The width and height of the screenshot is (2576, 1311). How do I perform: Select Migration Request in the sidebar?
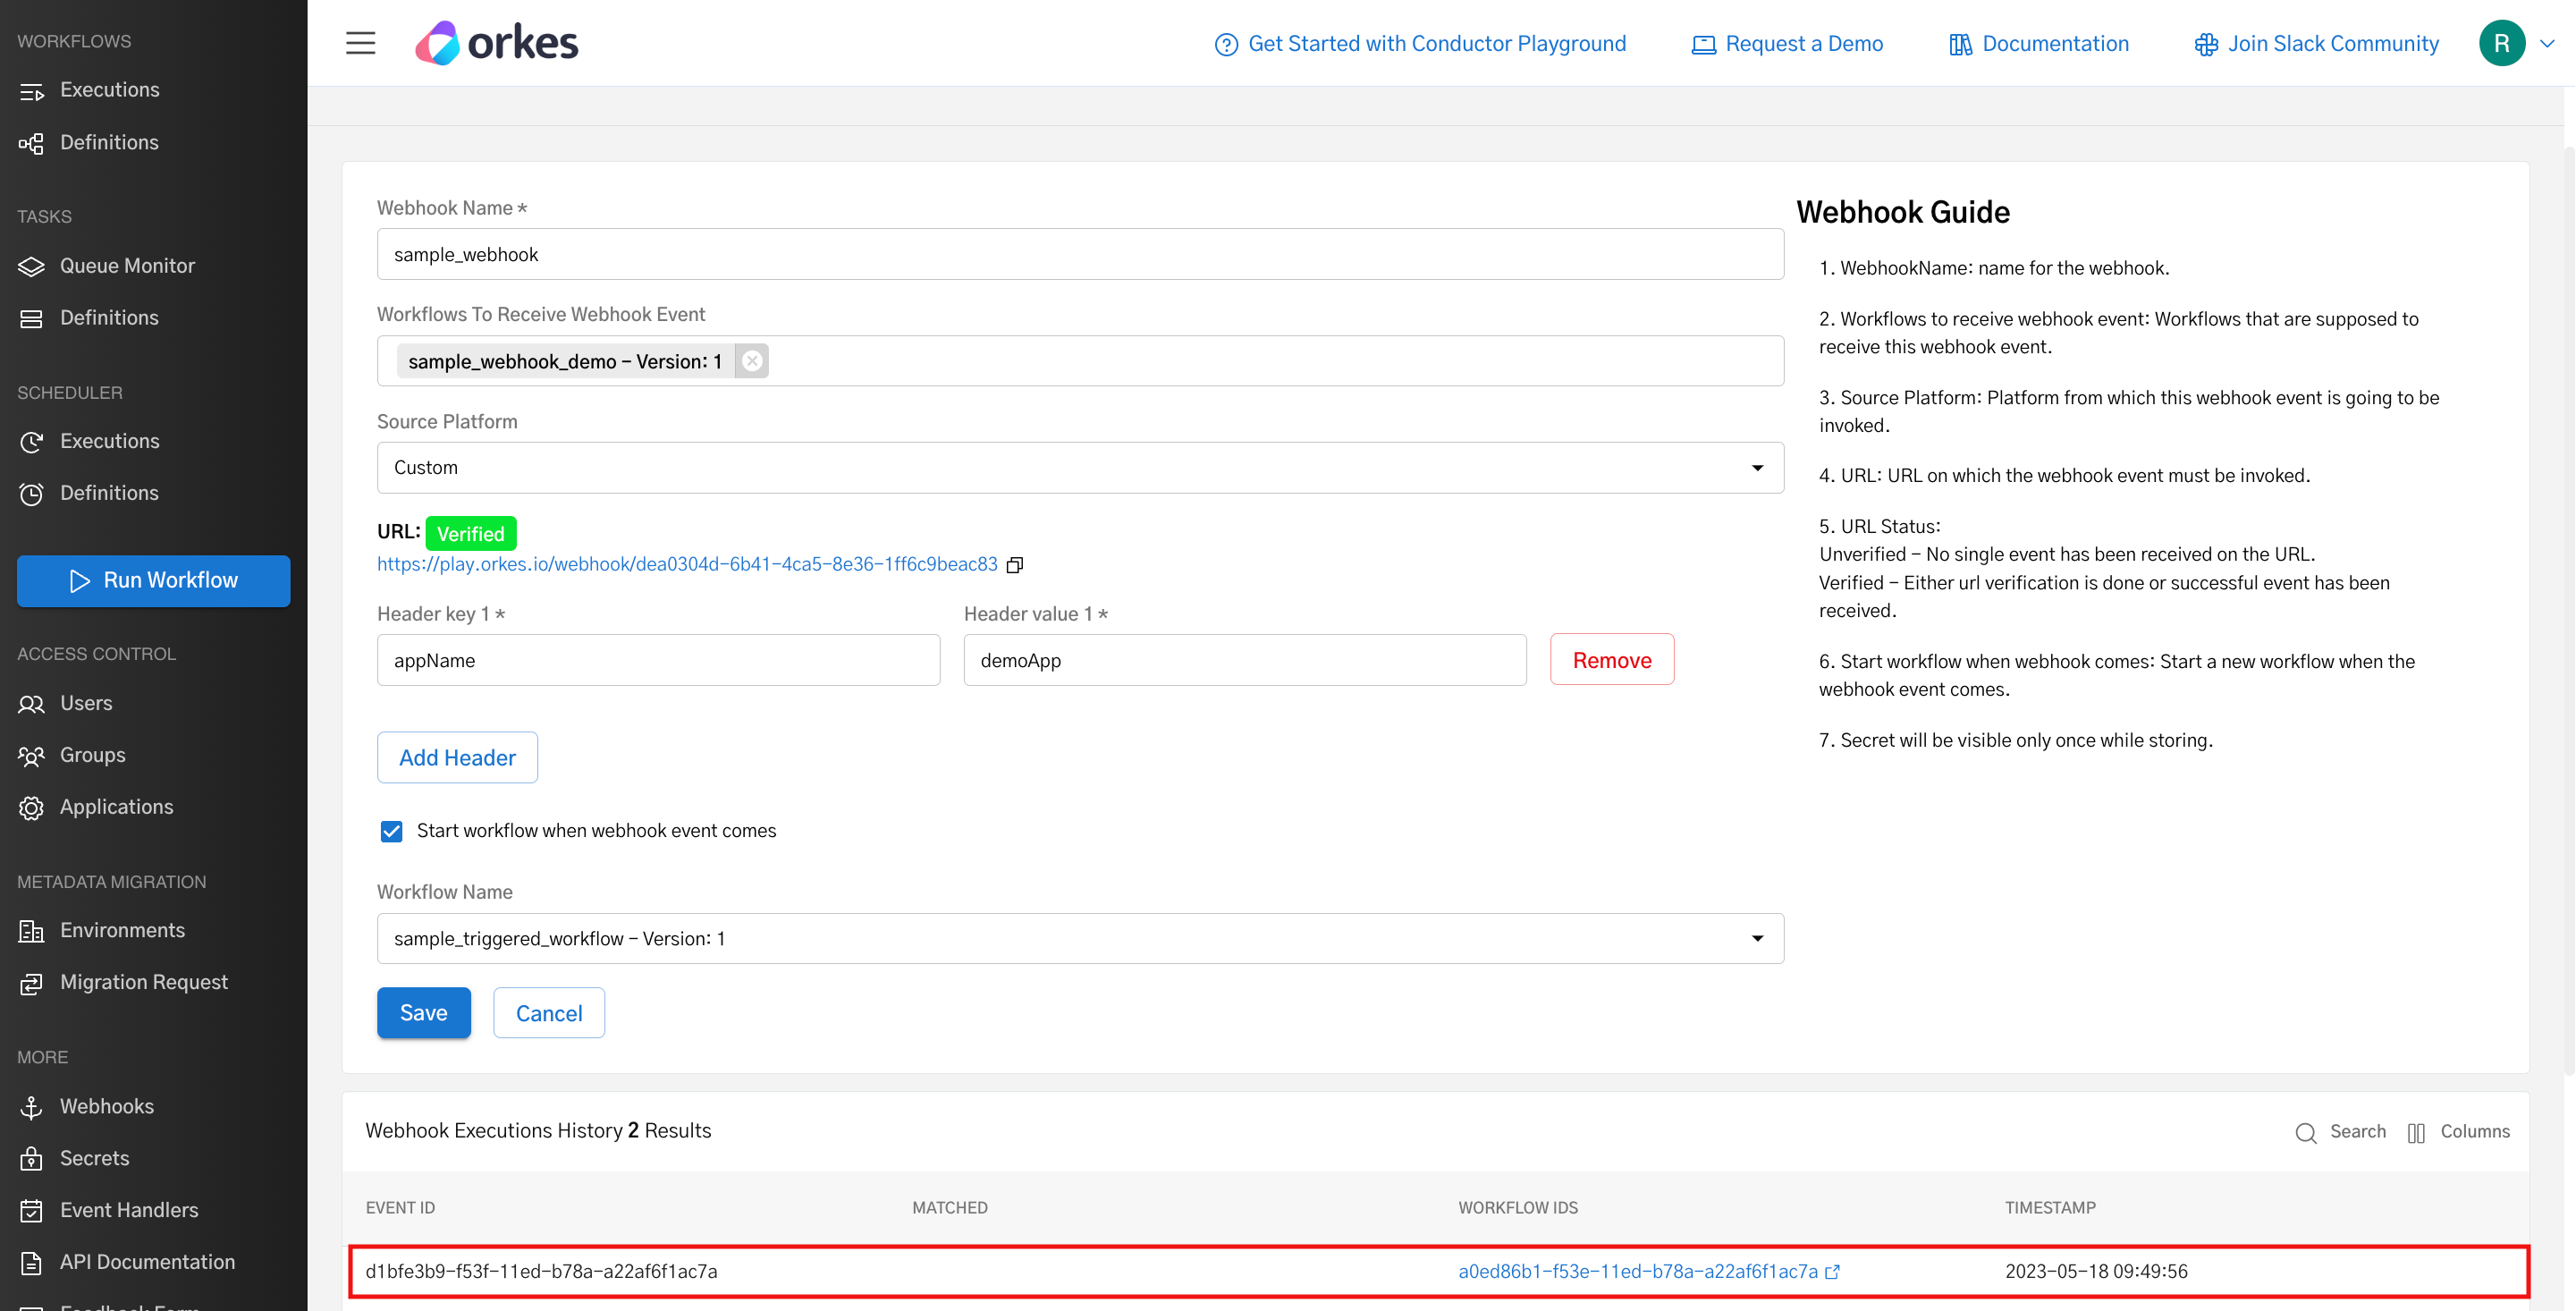tap(143, 982)
